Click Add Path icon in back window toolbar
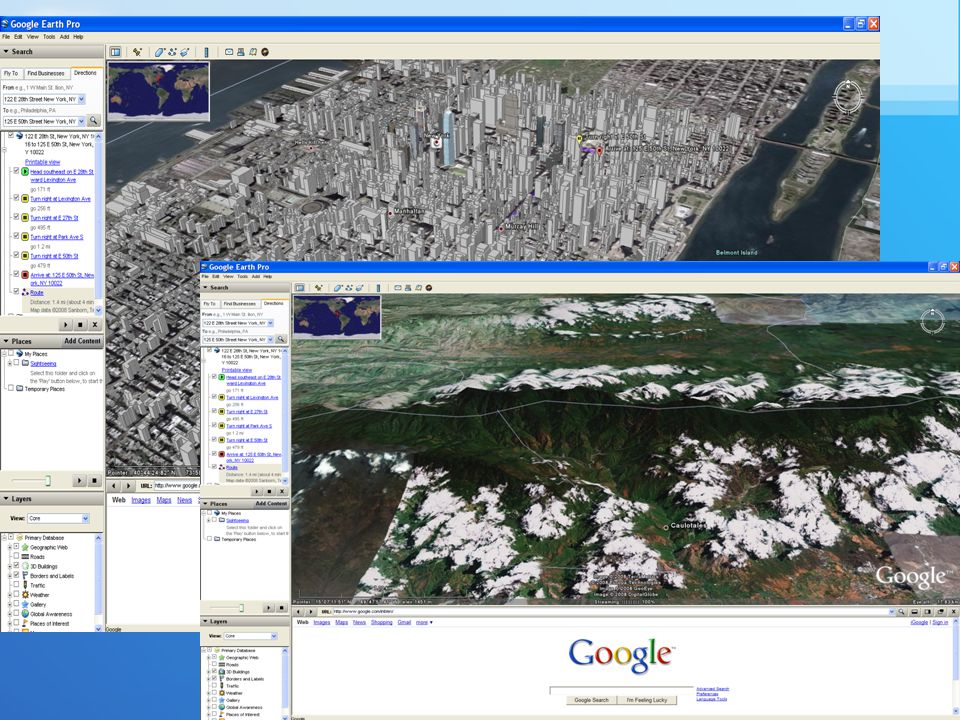The image size is (960, 720). coord(173,52)
